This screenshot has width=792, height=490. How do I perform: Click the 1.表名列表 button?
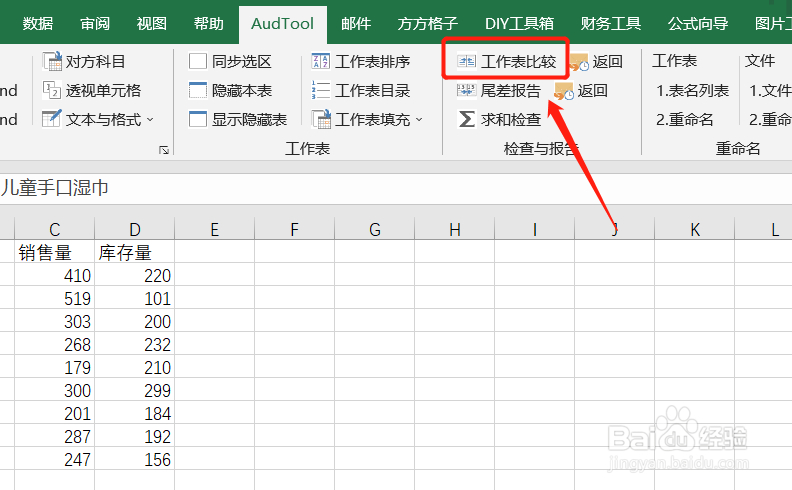(x=692, y=91)
